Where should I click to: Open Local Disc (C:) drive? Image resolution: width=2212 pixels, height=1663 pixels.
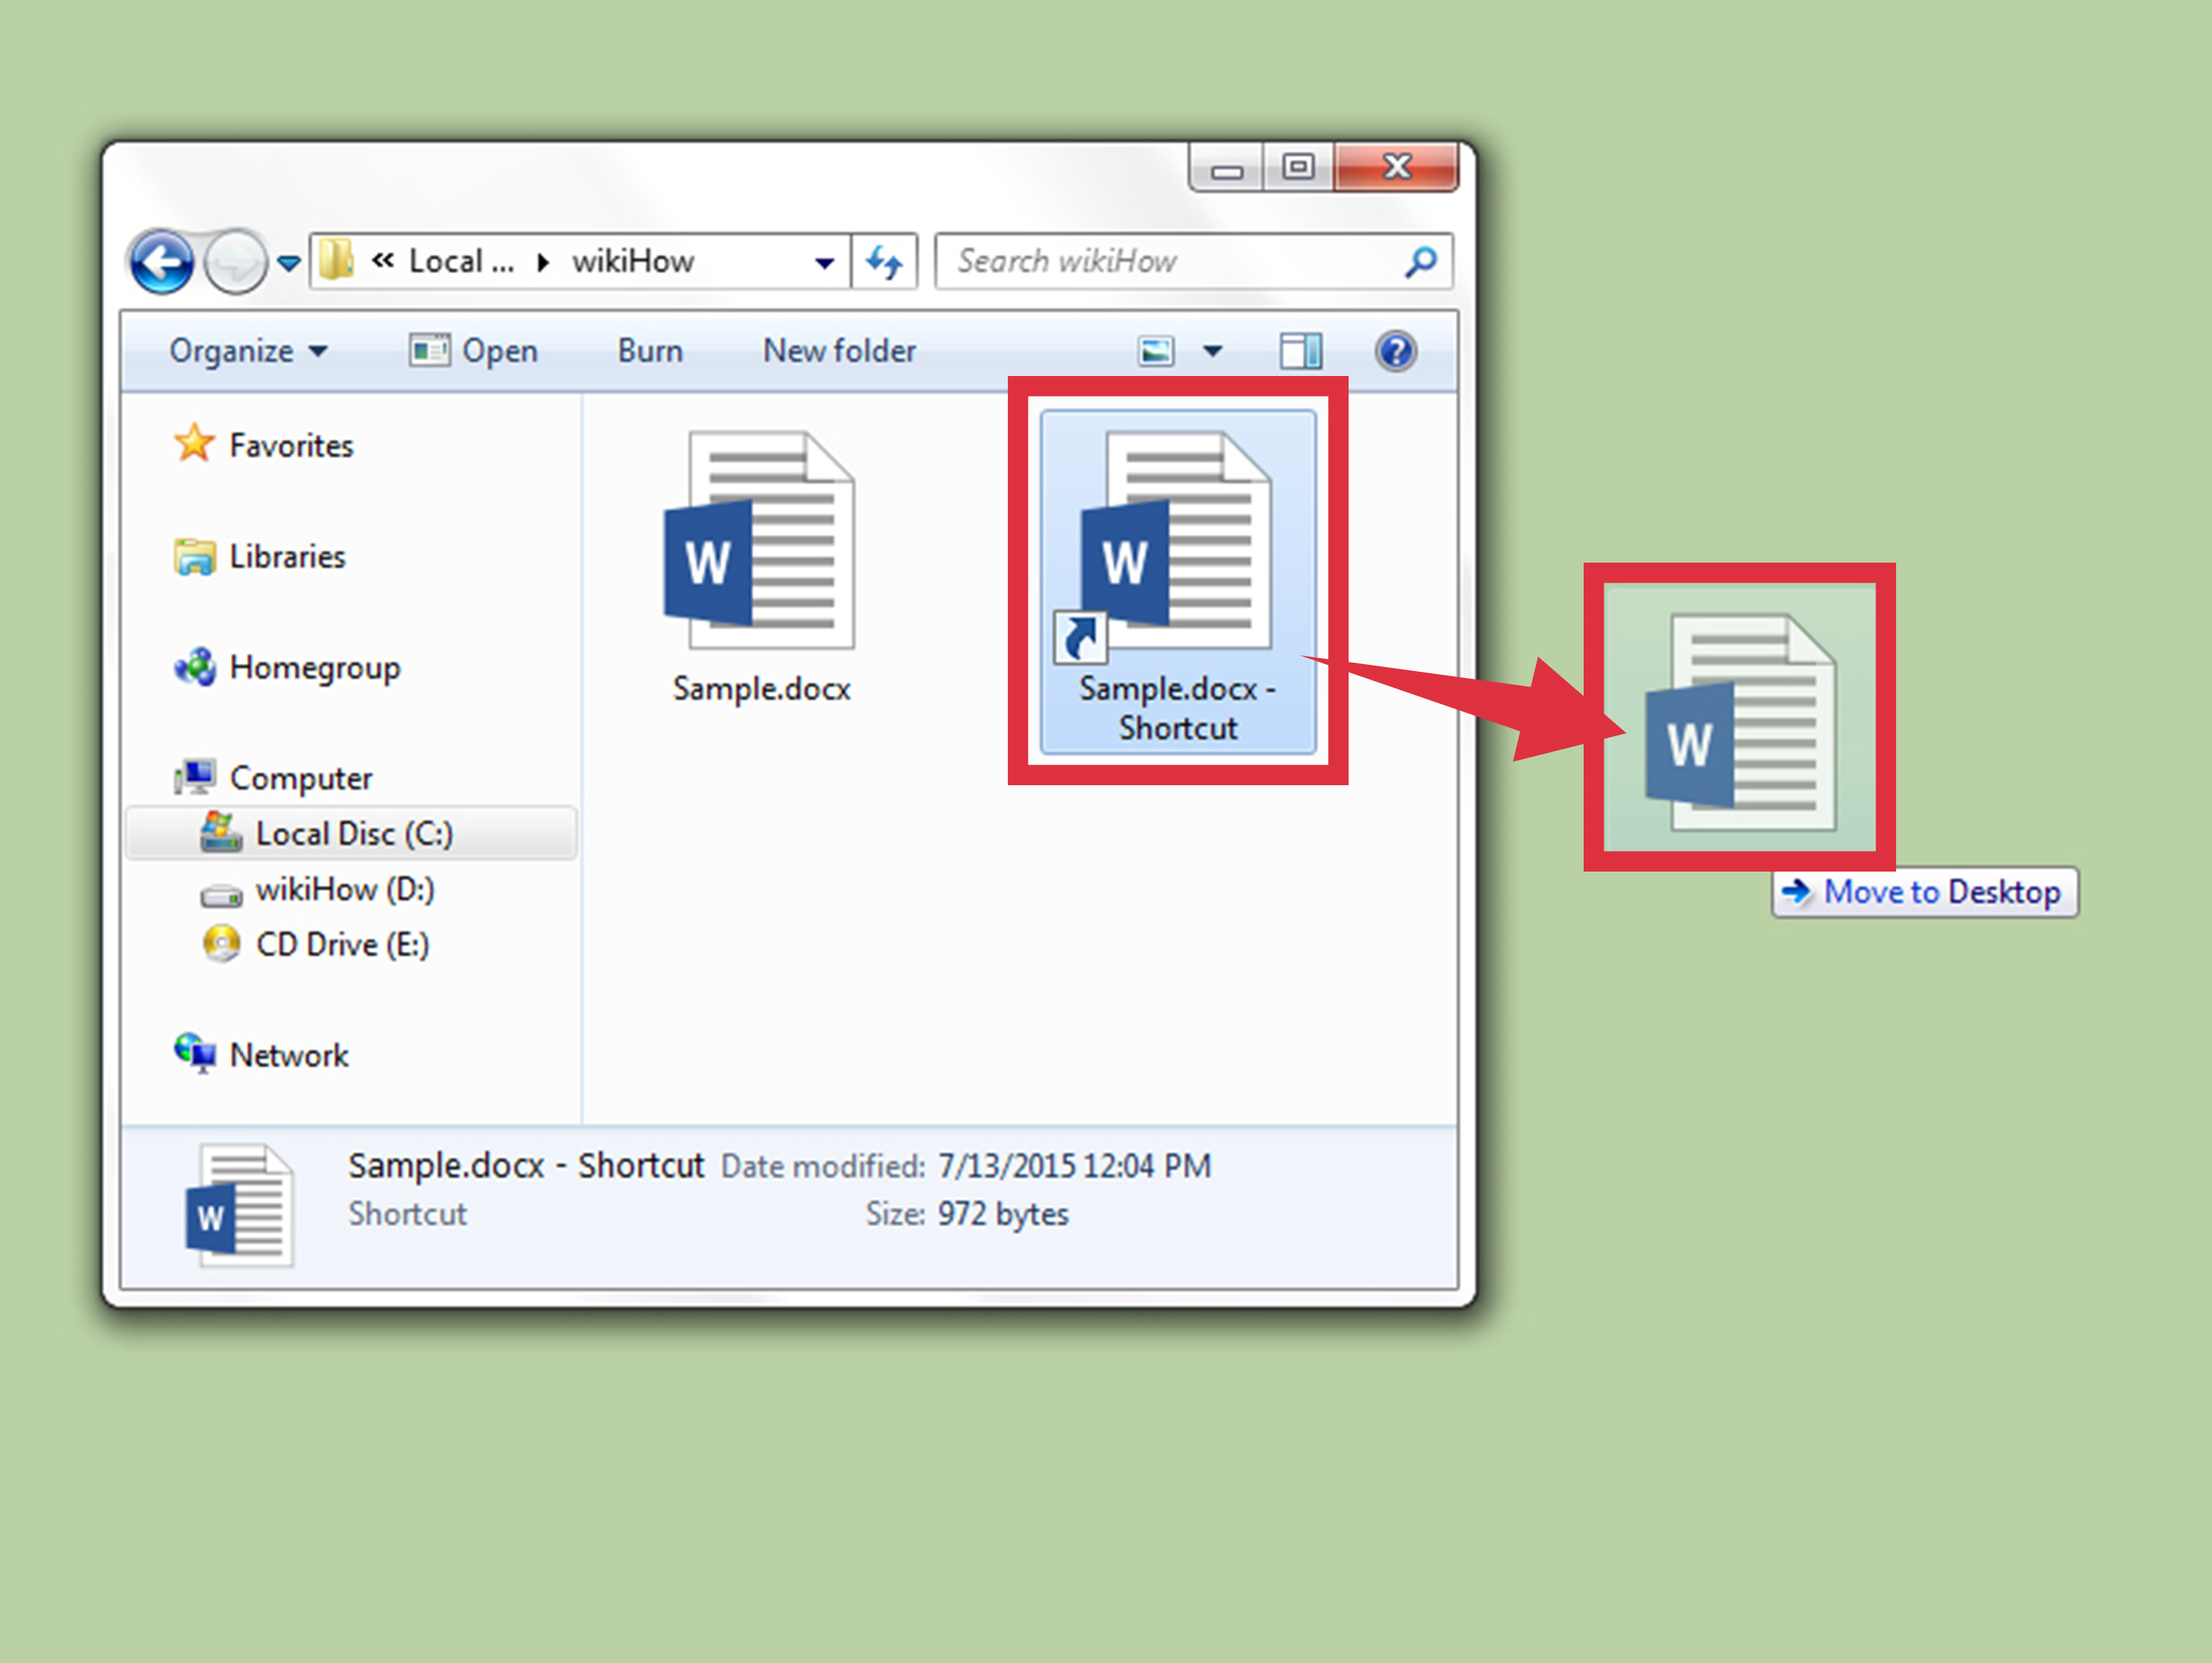click(353, 833)
